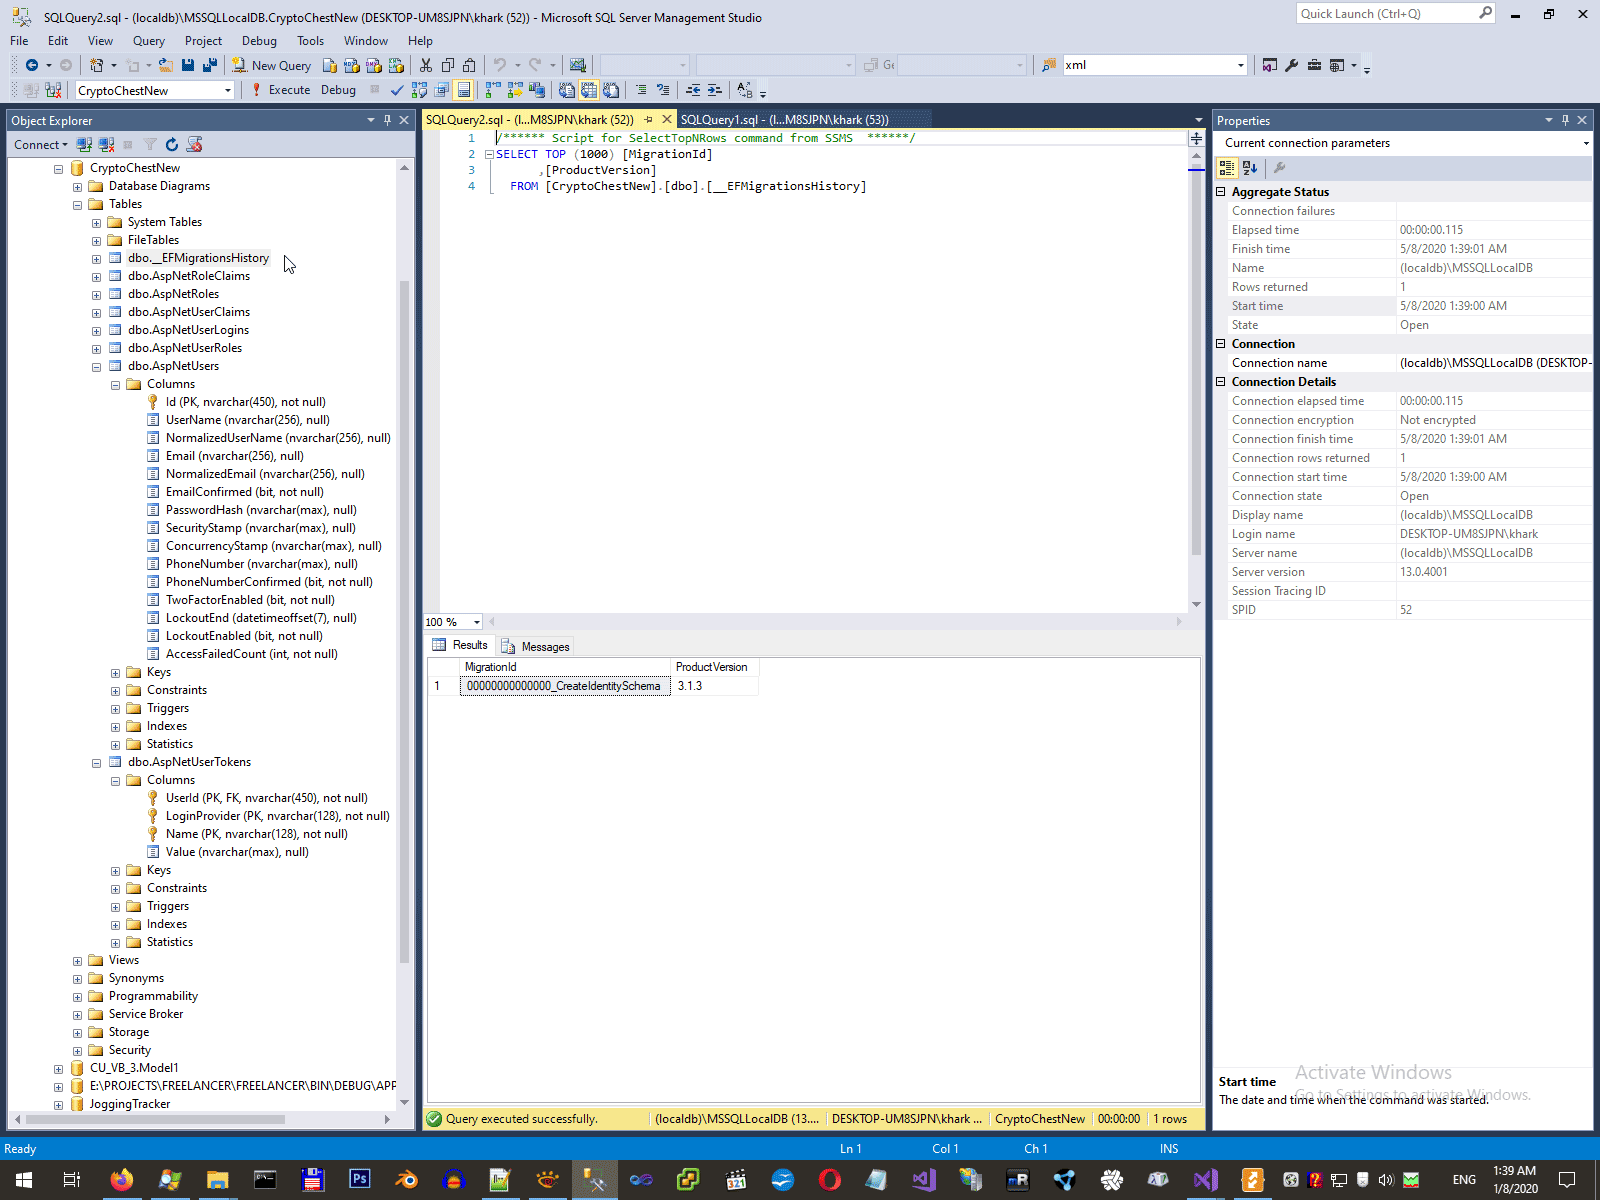The height and width of the screenshot is (1200, 1600).
Task: Close the SQLQuery2.sql tab
Action: (x=667, y=120)
